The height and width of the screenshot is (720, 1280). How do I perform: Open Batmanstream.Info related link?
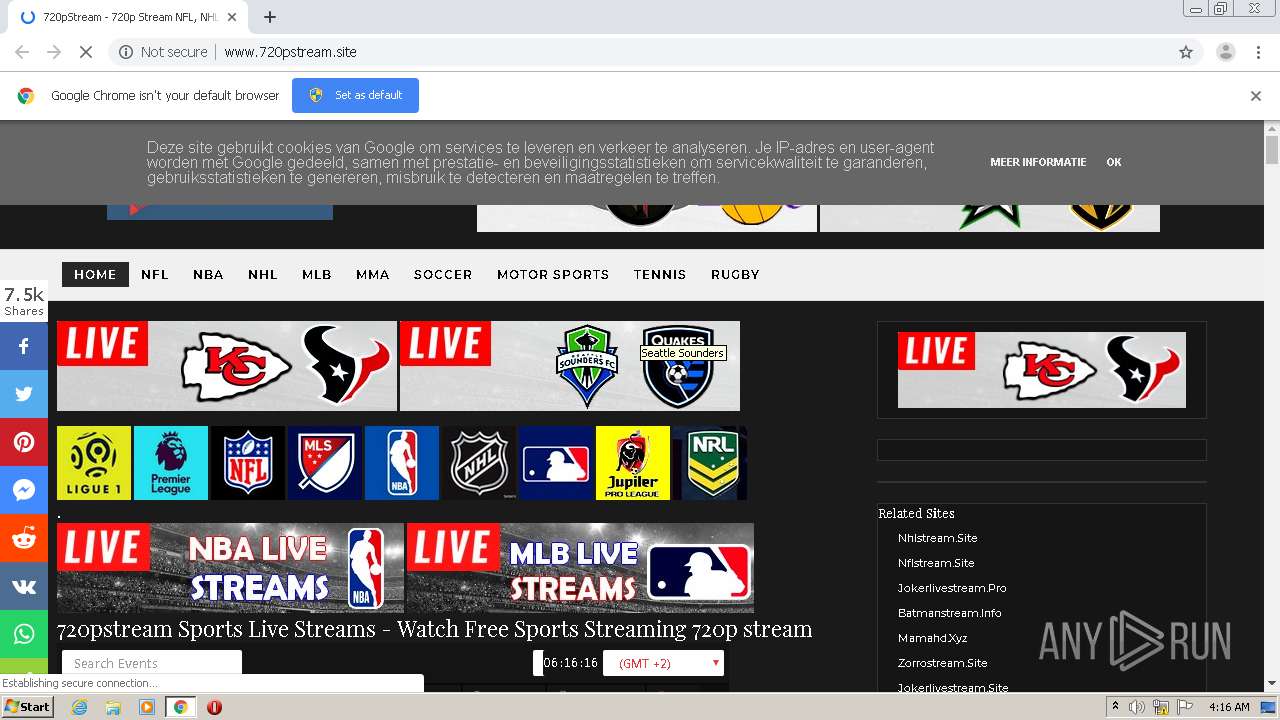(949, 613)
